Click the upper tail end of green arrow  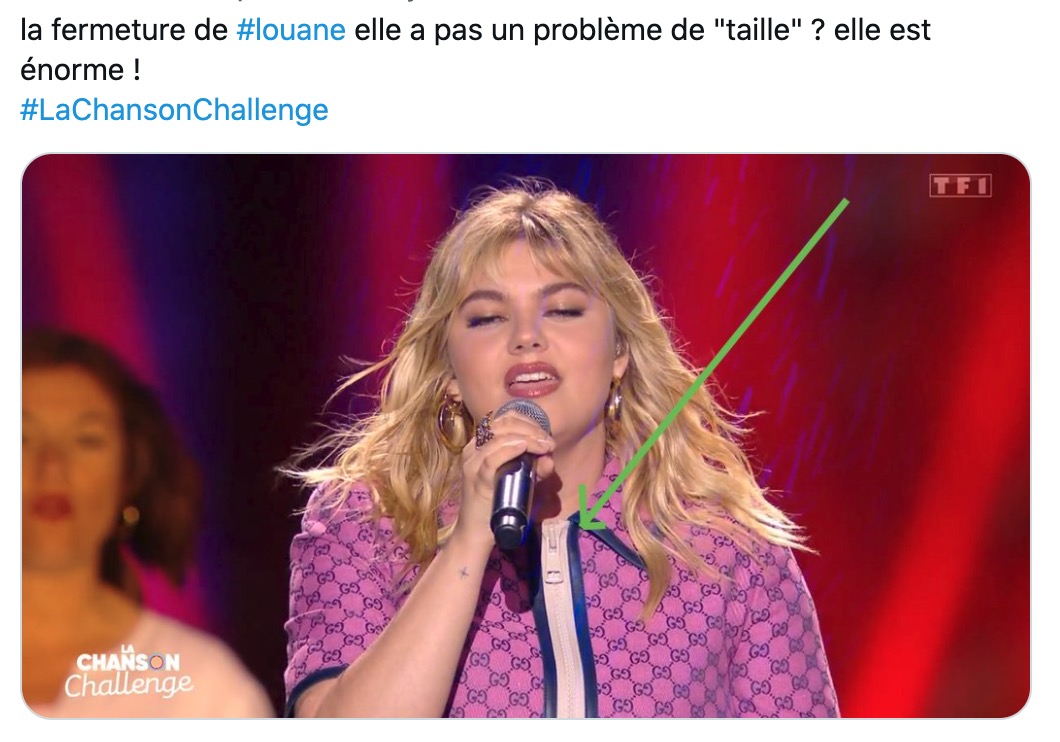(x=845, y=201)
